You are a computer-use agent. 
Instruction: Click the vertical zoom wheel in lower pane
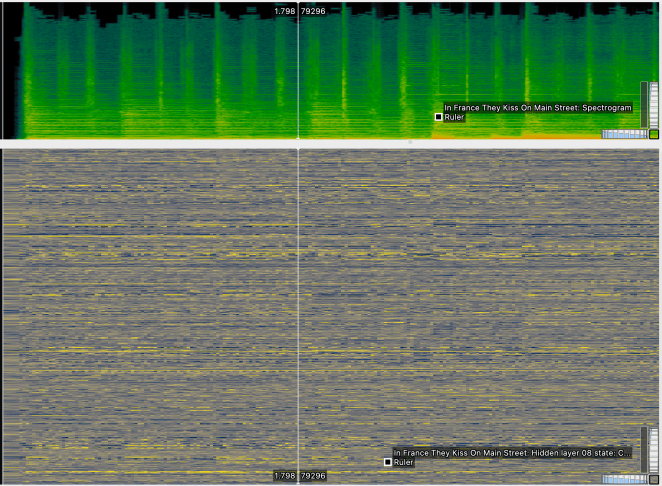pos(654,449)
